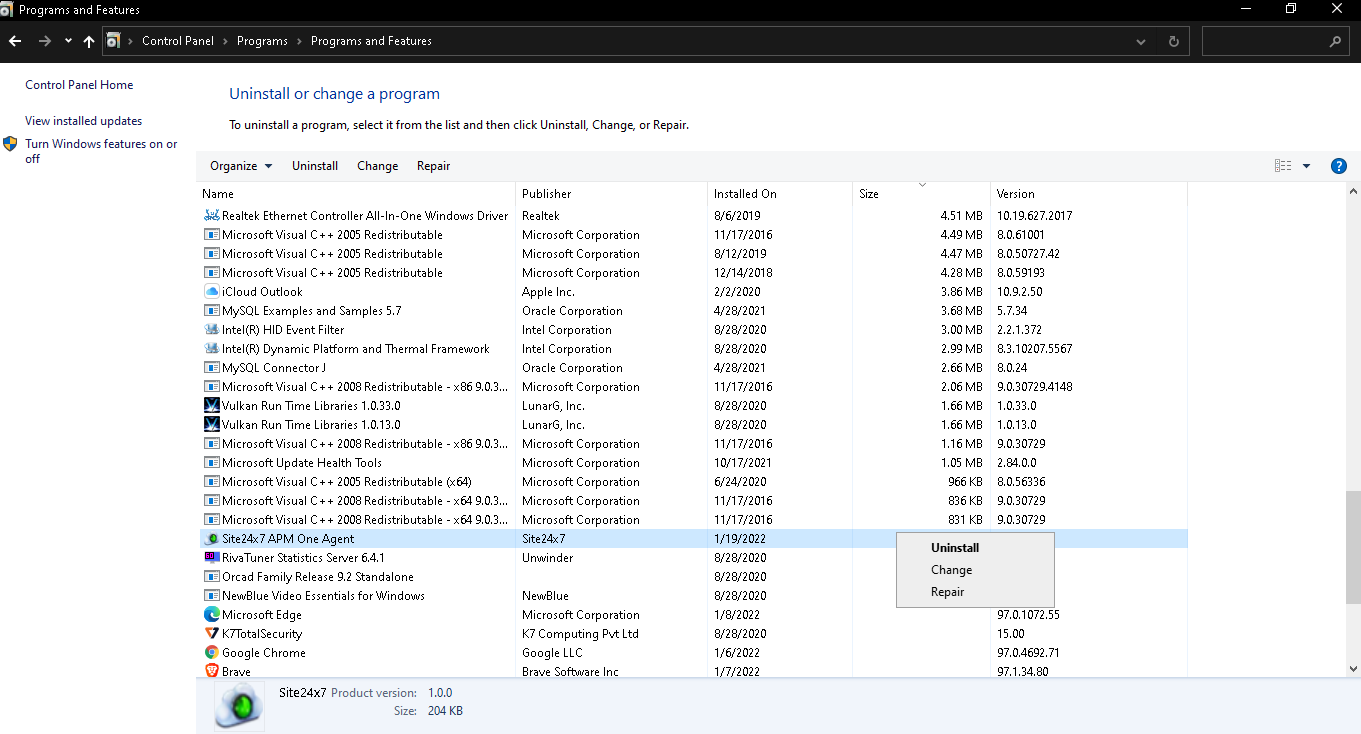Click the Microsoft Edge icon

pyautogui.click(x=211, y=614)
